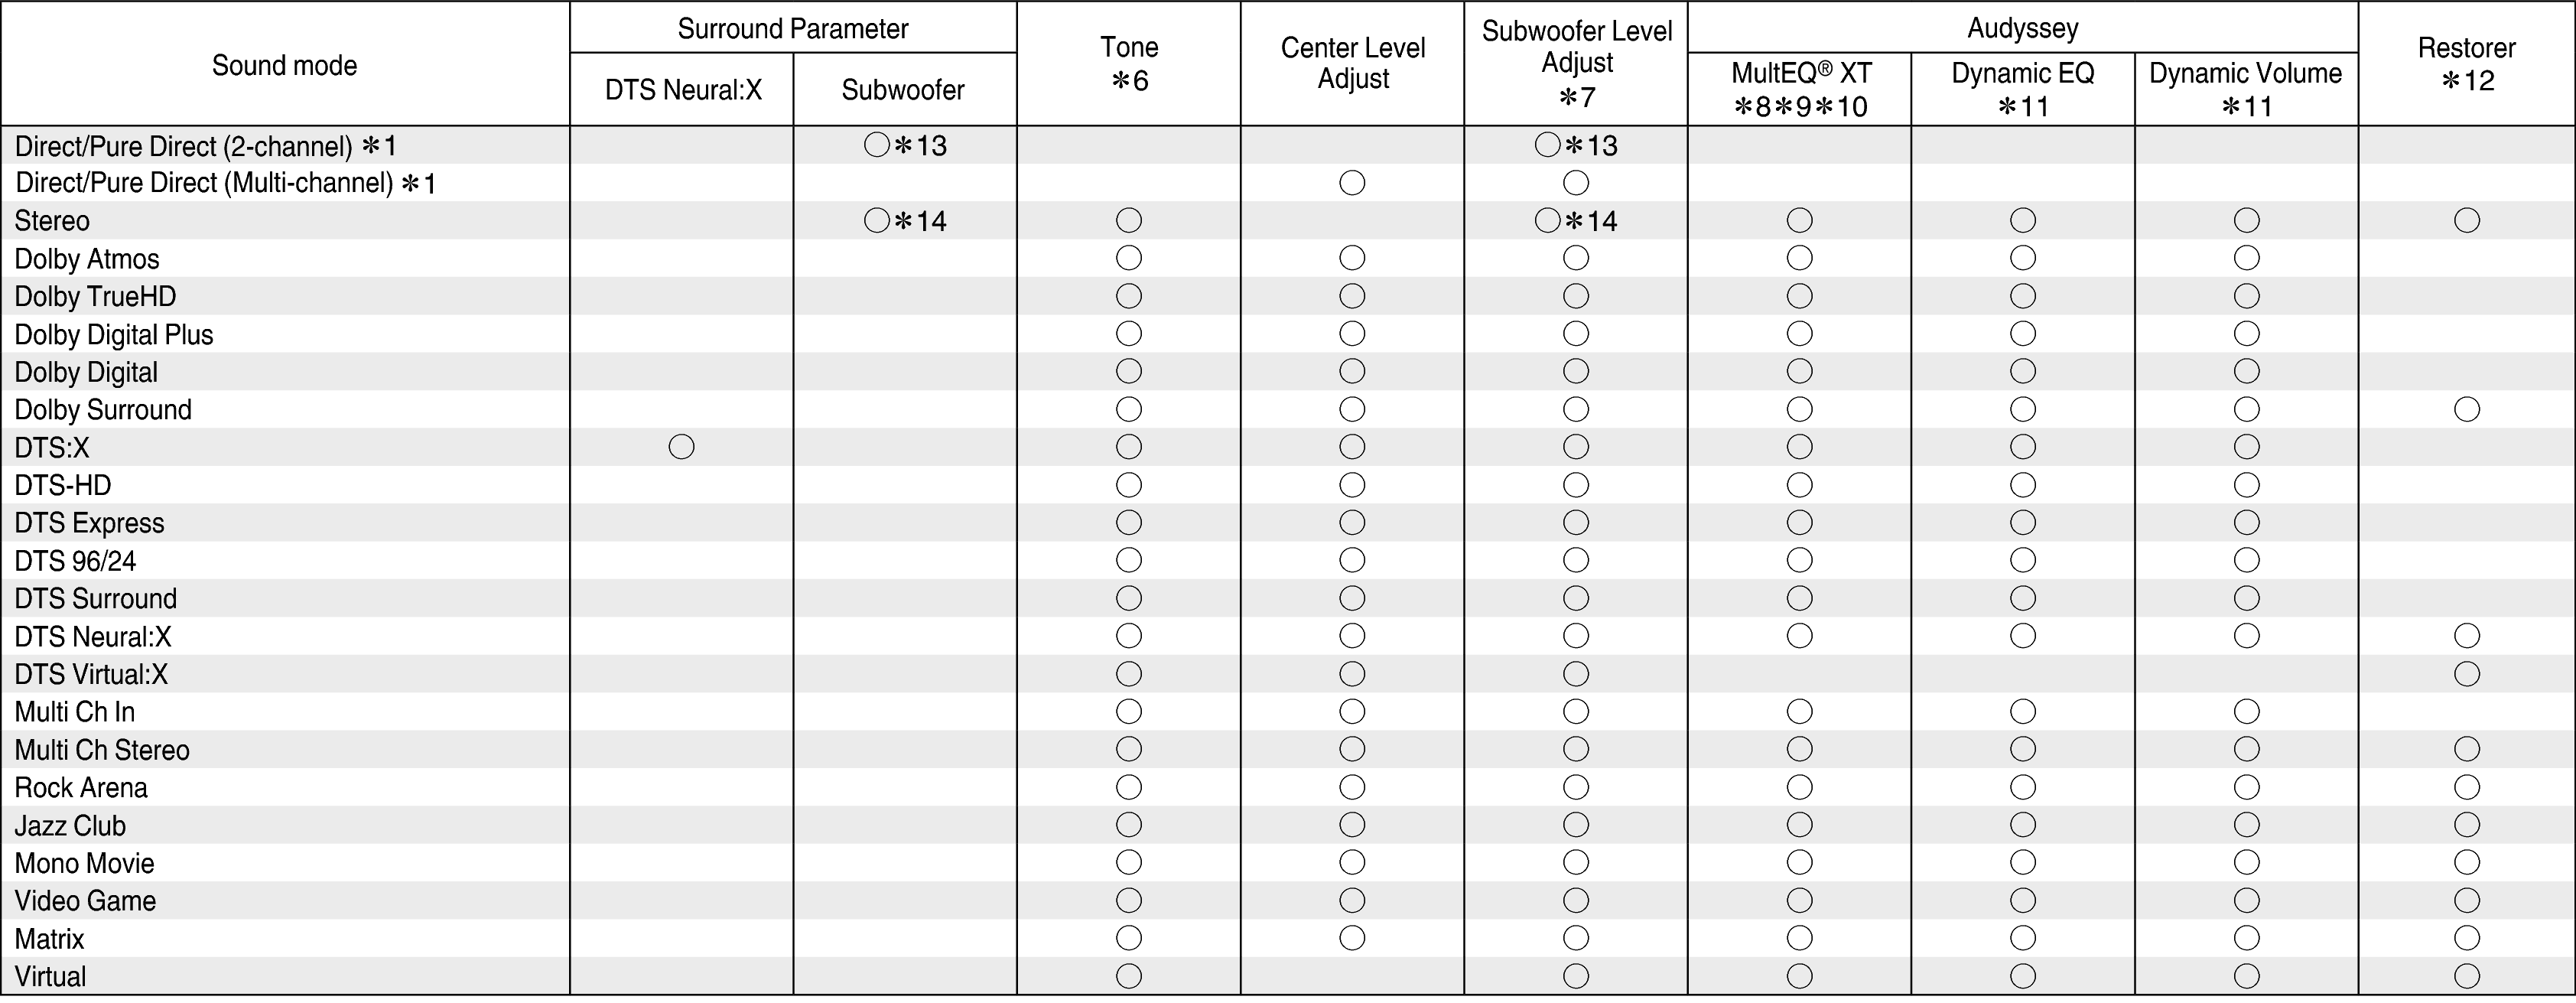Click the "Dolby Atmos" row label
This screenshot has width=2576, height=1003.
[x=87, y=259]
